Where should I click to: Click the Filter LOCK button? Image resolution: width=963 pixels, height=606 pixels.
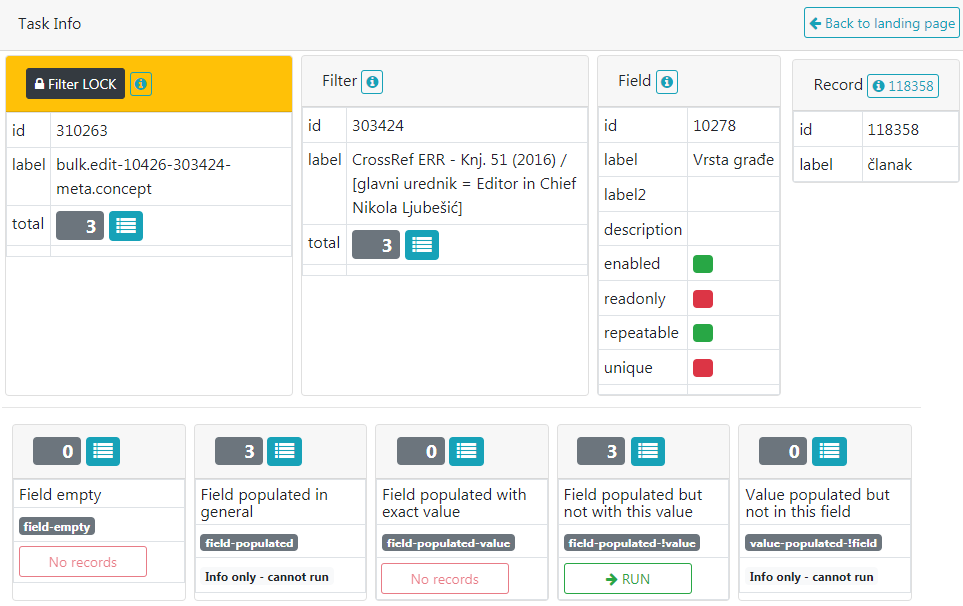pos(75,84)
